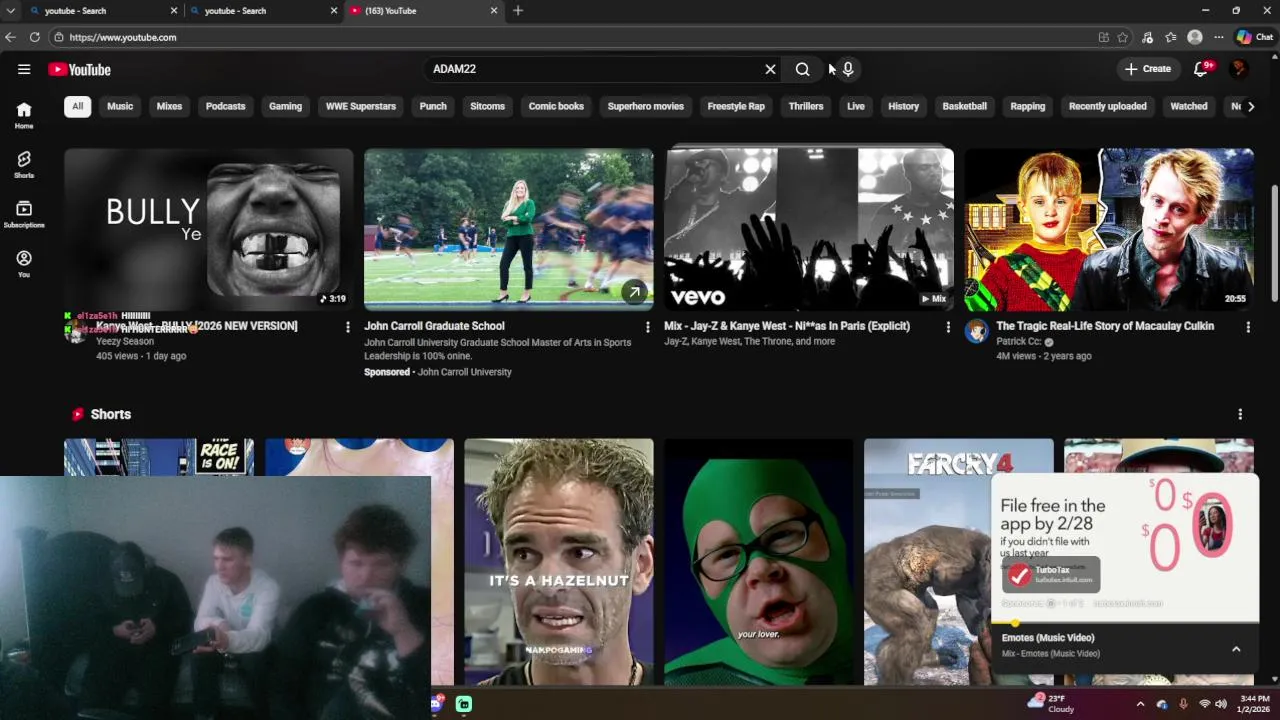Start voice search with microphone icon
The width and height of the screenshot is (1280, 720).
point(848,69)
